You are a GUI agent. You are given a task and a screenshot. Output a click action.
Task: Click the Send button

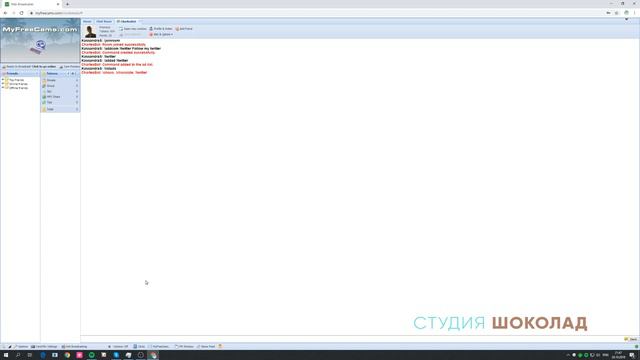coord(631,339)
